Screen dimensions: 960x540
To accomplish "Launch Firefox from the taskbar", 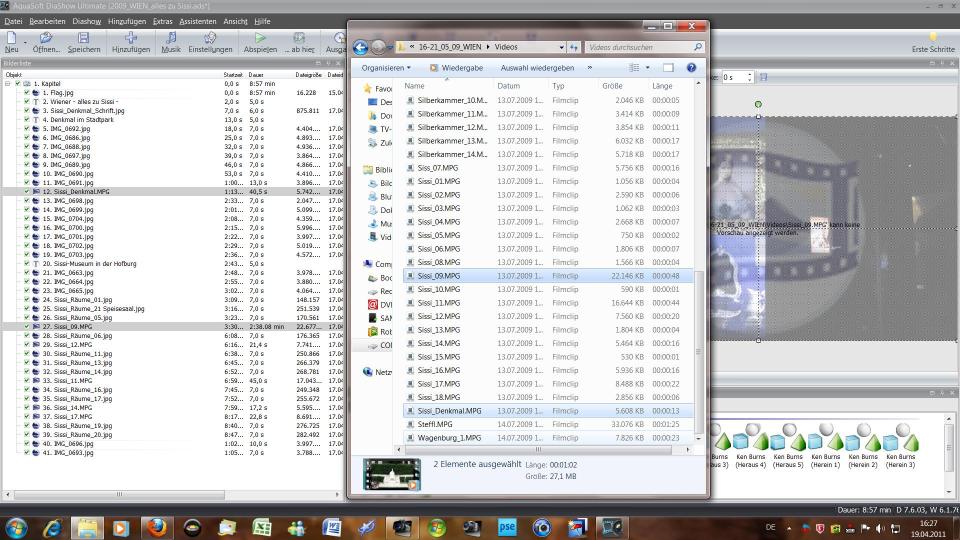I will (x=154, y=527).
